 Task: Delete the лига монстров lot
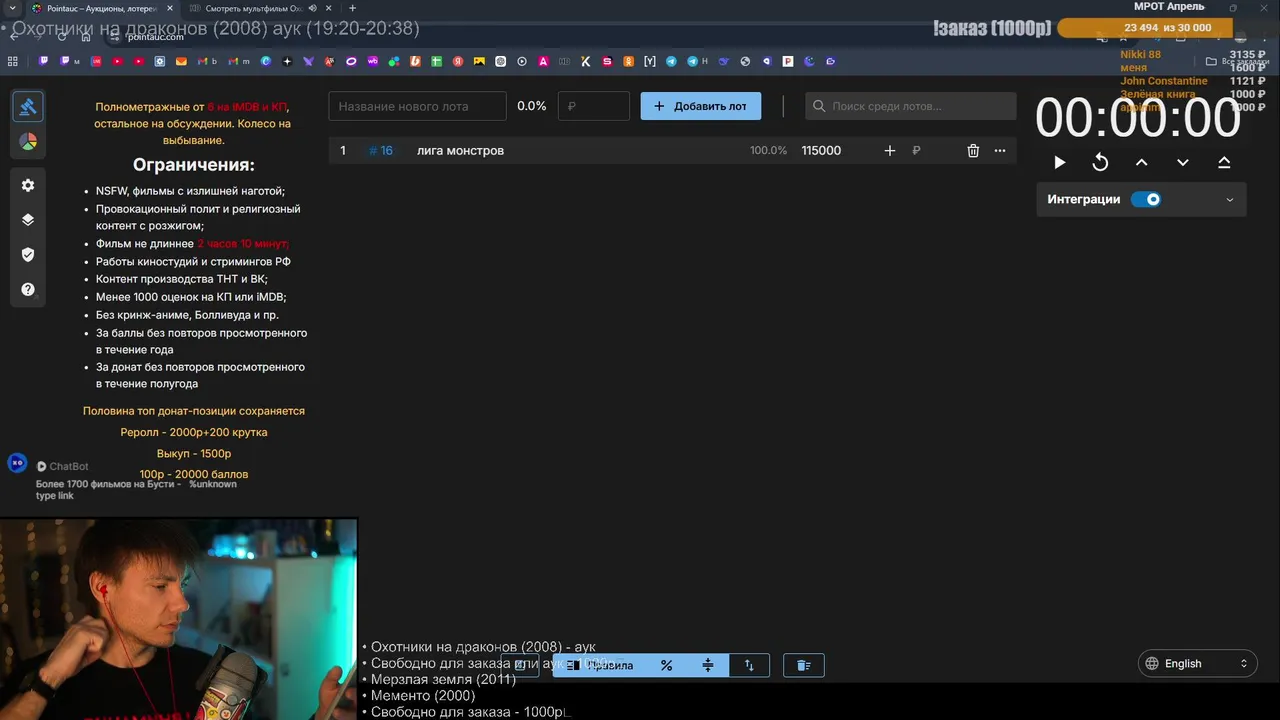pyautogui.click(x=973, y=150)
